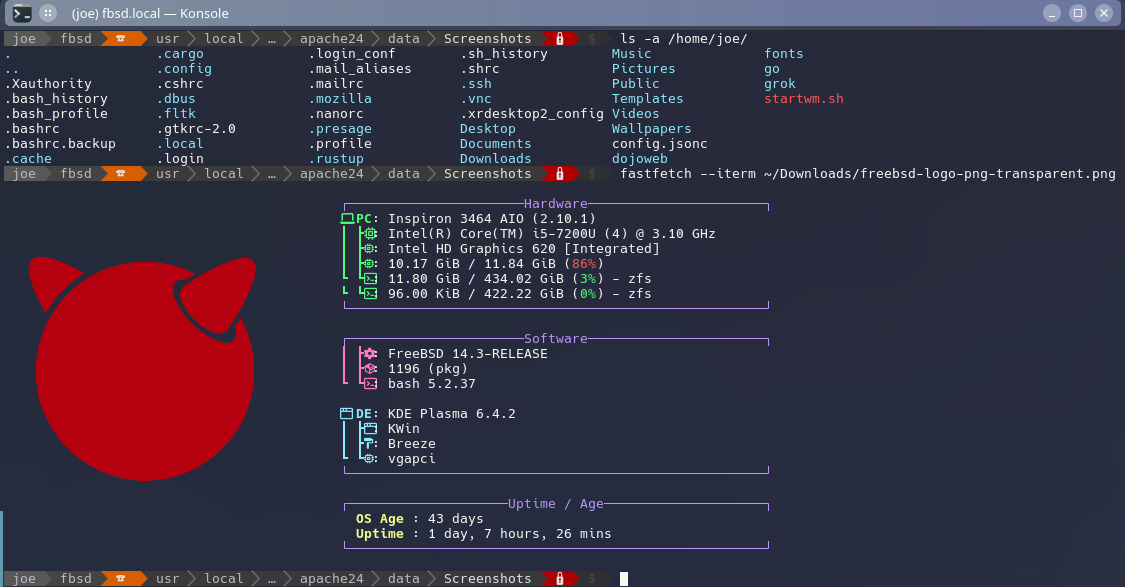This screenshot has width=1125, height=587.
Task: Click the orange phone segment in empty prompt
Action: click(121, 579)
